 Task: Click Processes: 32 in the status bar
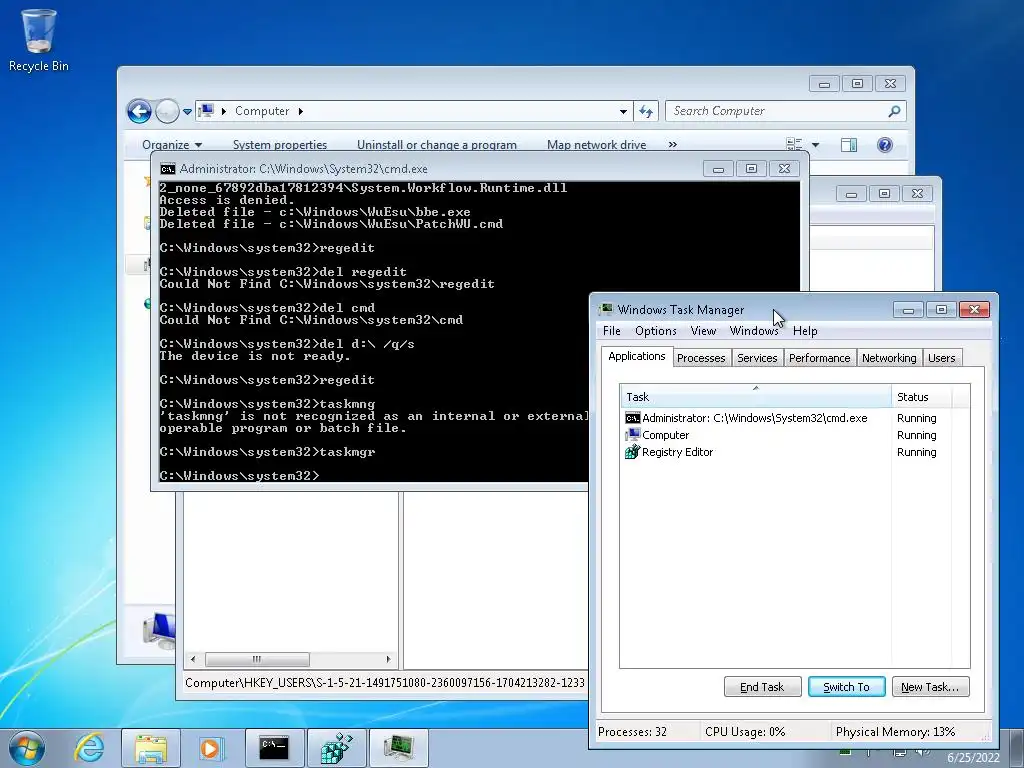click(x=632, y=731)
